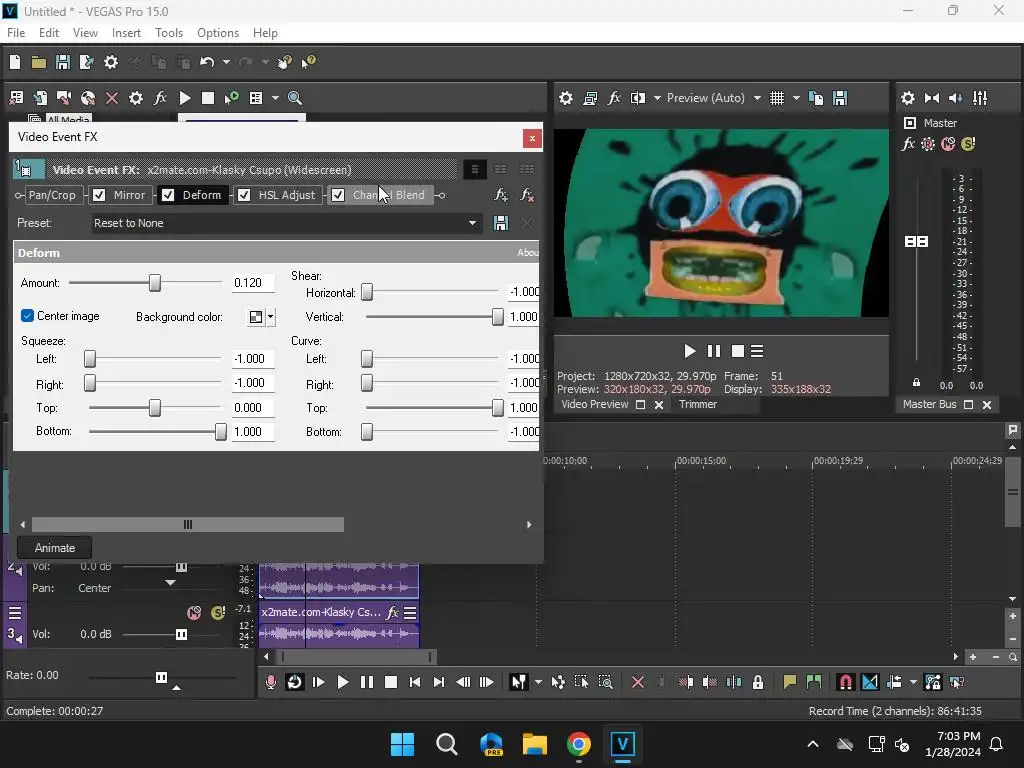Select the Video Preview tab
Image resolution: width=1024 pixels, height=768 pixels.
click(594, 404)
